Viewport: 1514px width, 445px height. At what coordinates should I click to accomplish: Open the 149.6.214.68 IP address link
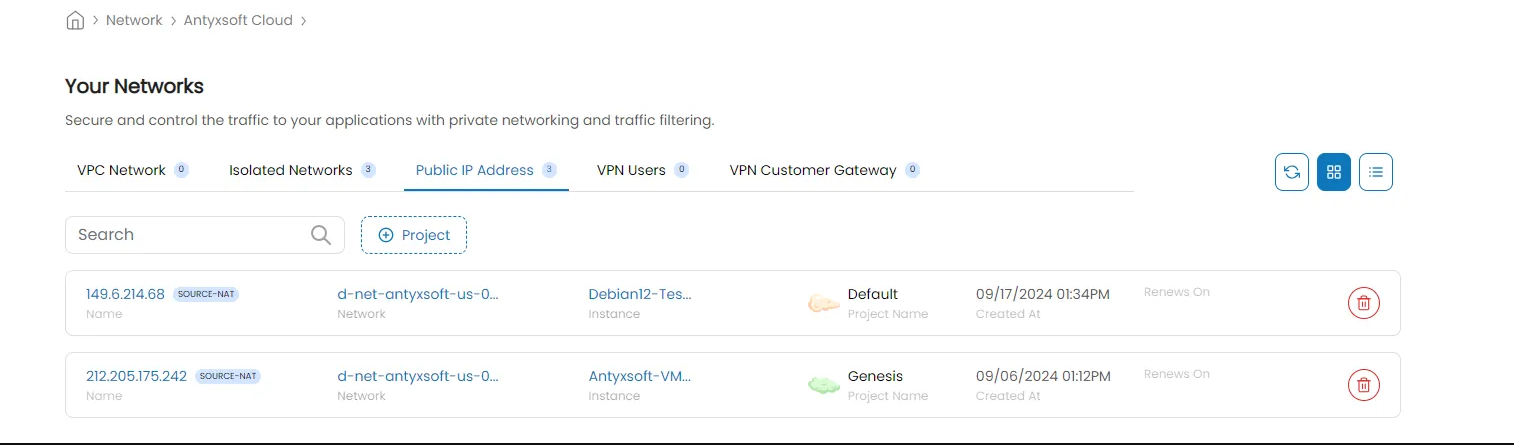125,294
